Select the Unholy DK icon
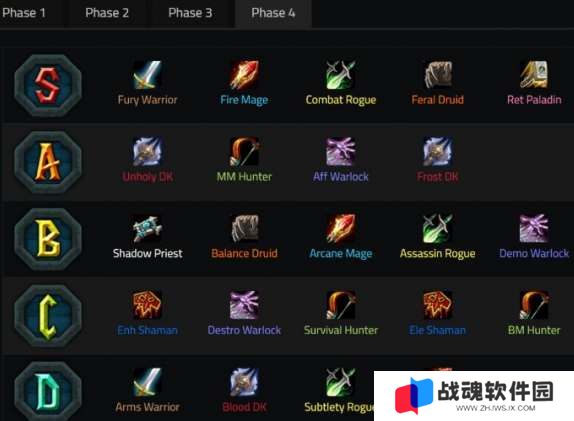The height and width of the screenshot is (421, 574). point(147,152)
